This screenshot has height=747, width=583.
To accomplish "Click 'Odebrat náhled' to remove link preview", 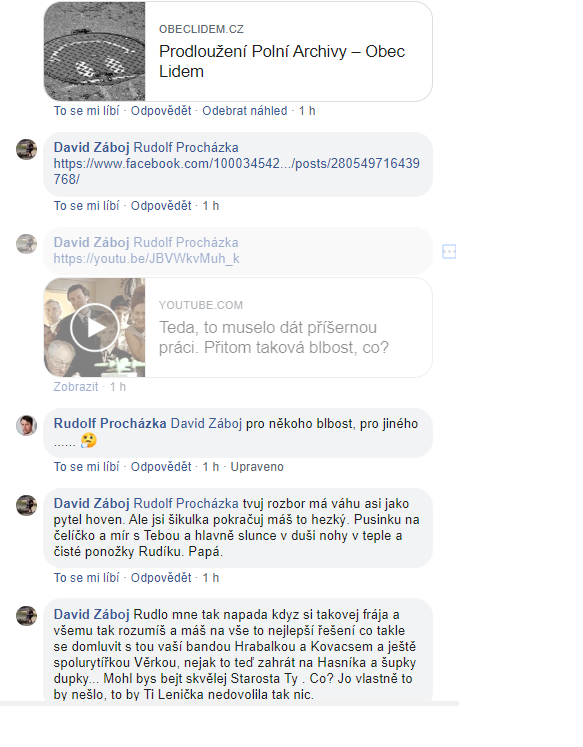I will [245, 111].
